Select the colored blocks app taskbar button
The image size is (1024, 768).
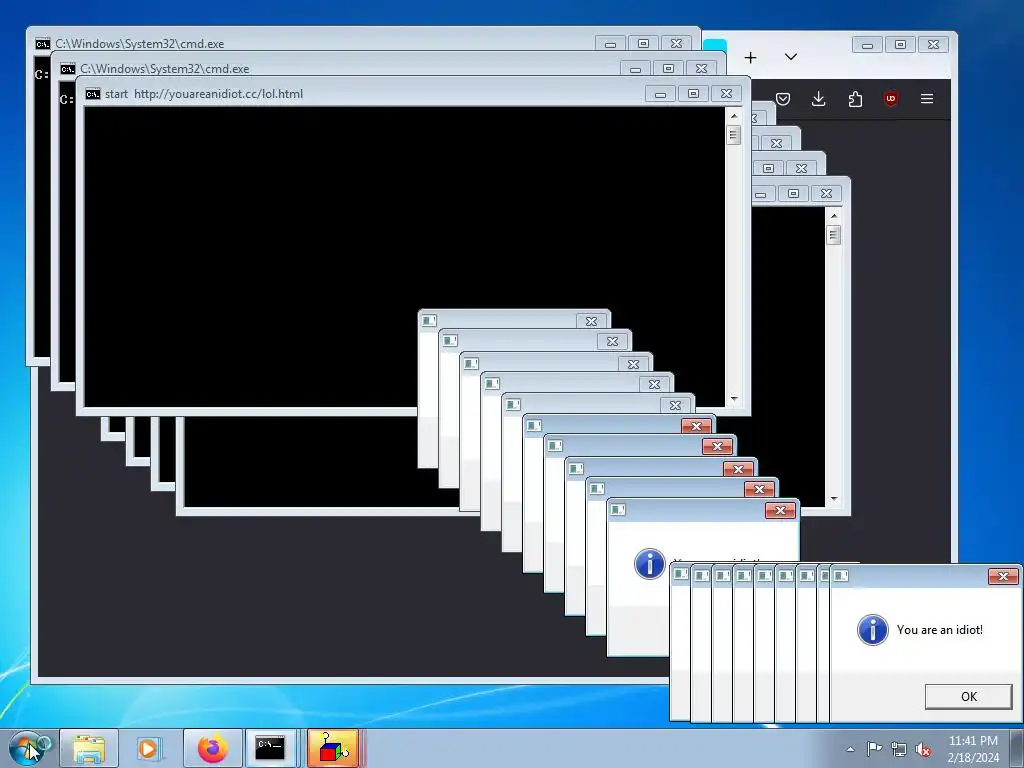pos(332,748)
